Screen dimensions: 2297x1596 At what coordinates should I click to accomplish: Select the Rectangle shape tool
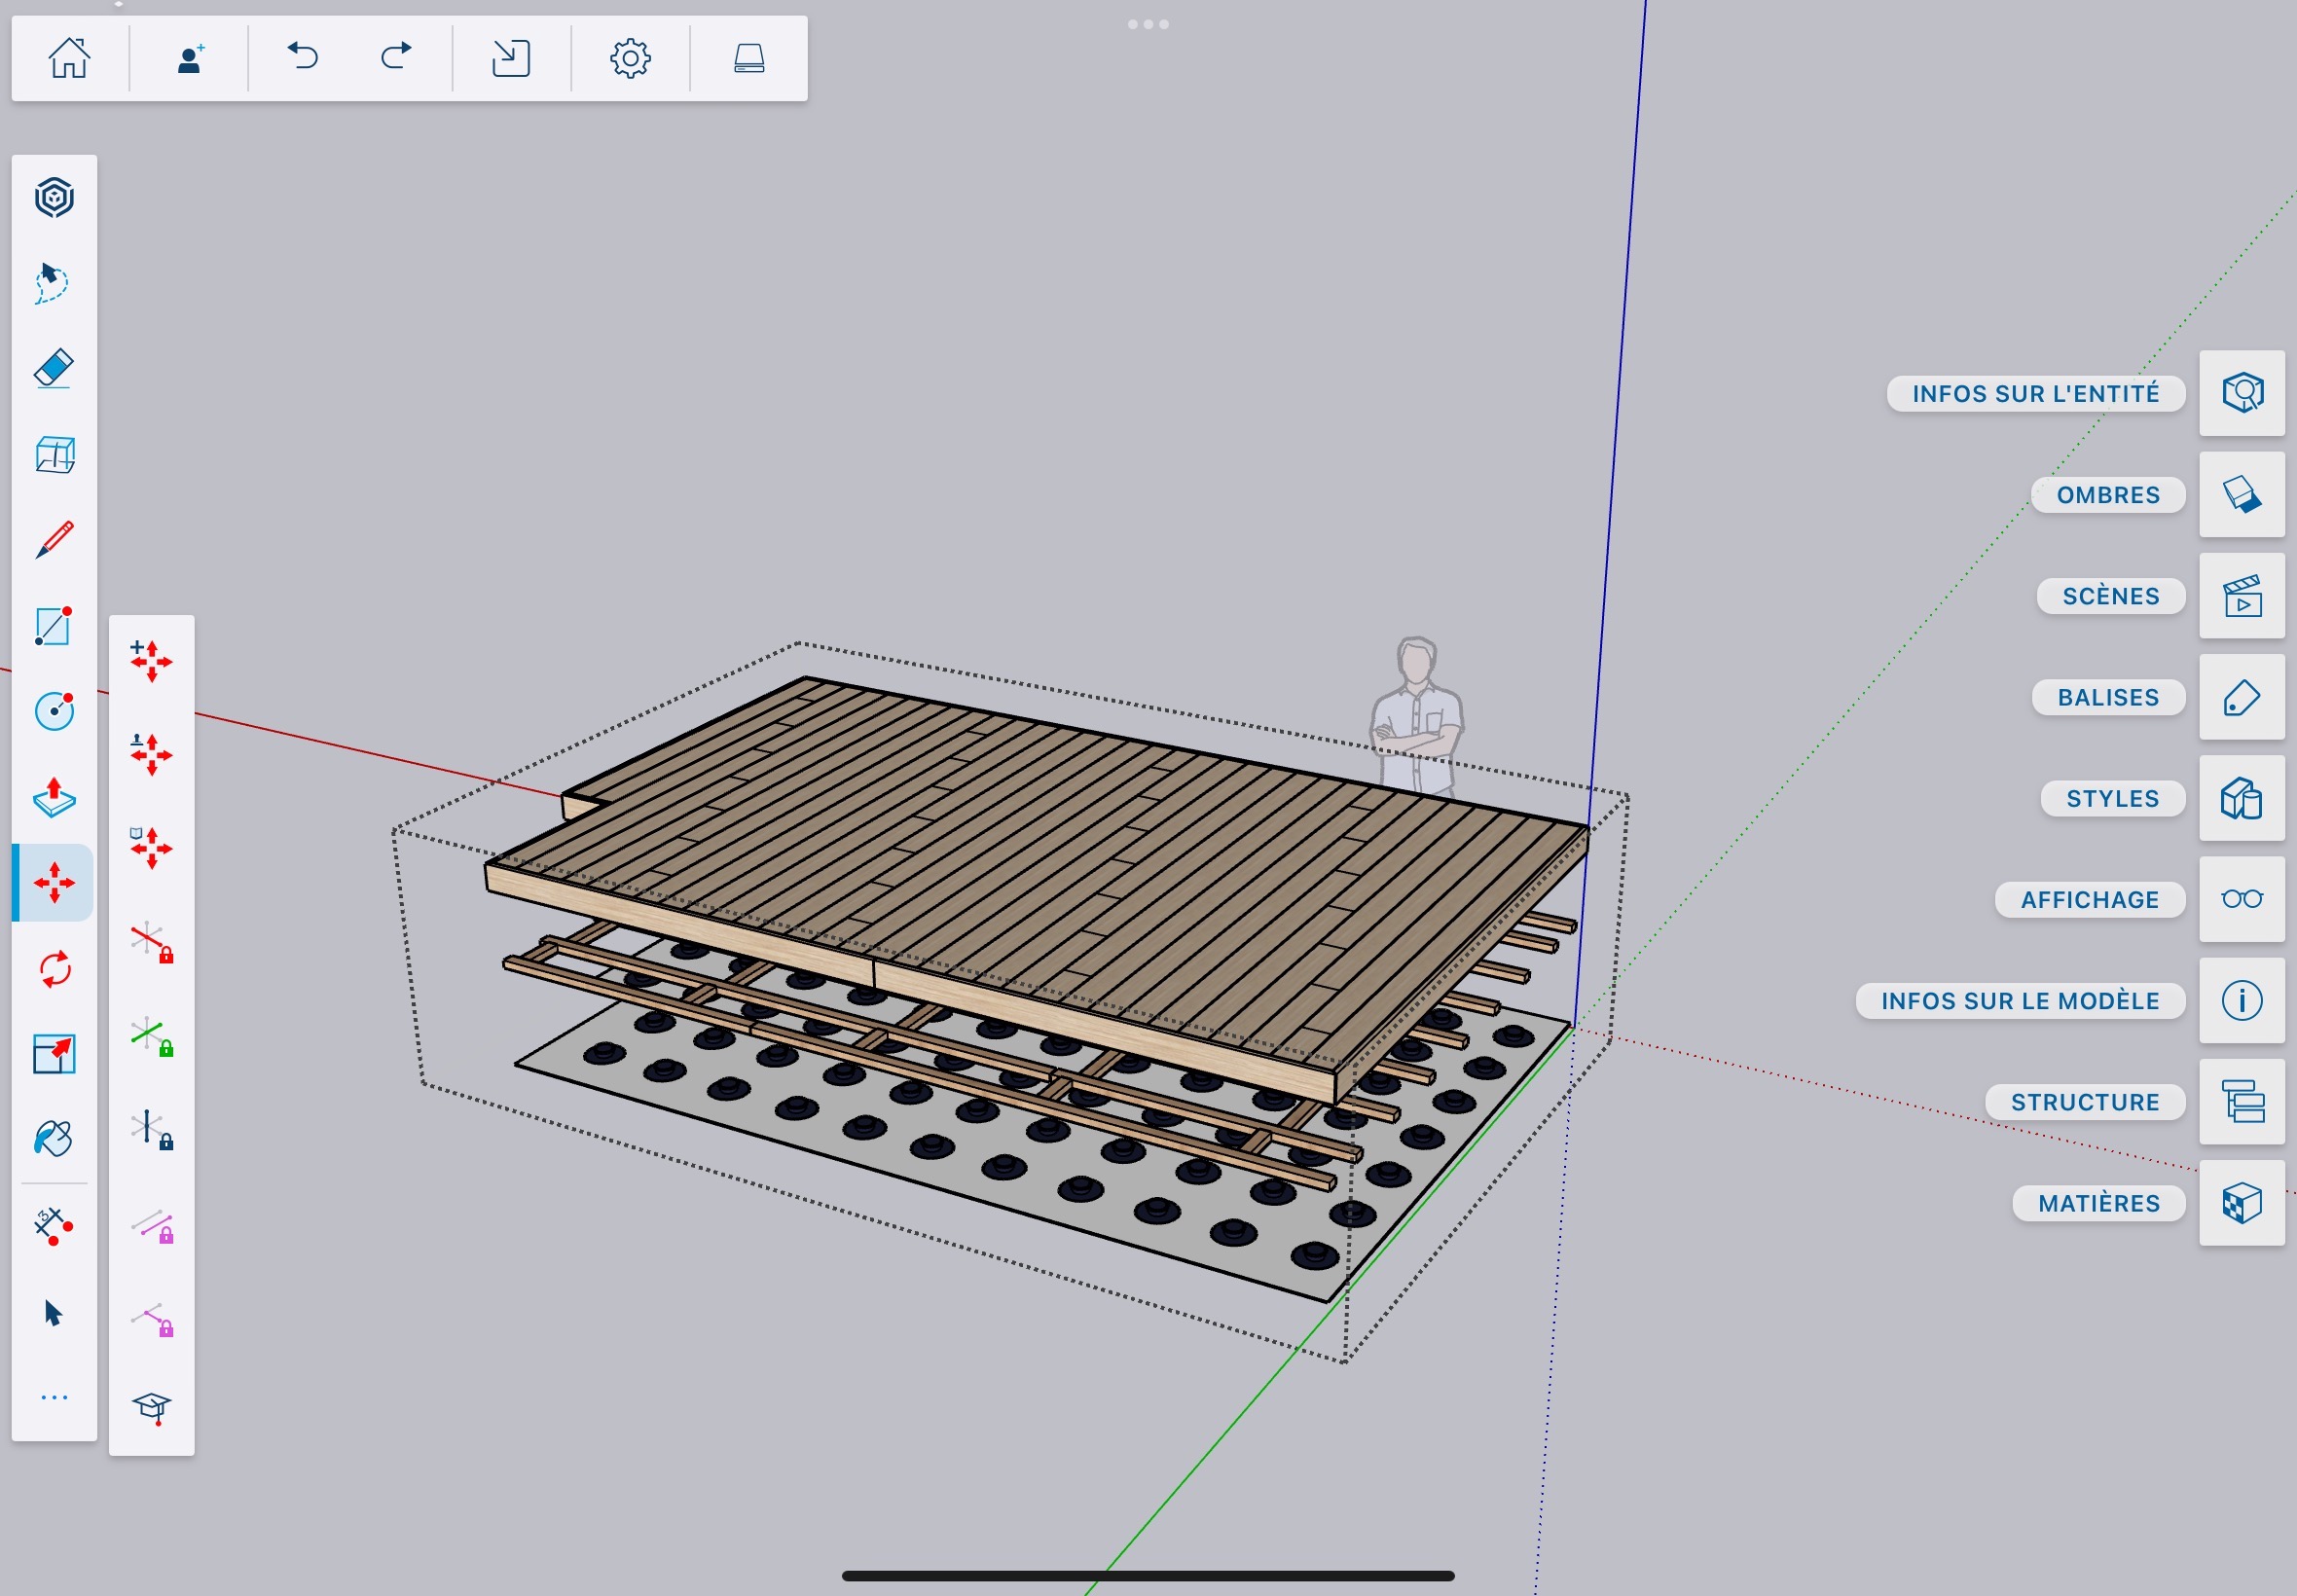click(54, 626)
